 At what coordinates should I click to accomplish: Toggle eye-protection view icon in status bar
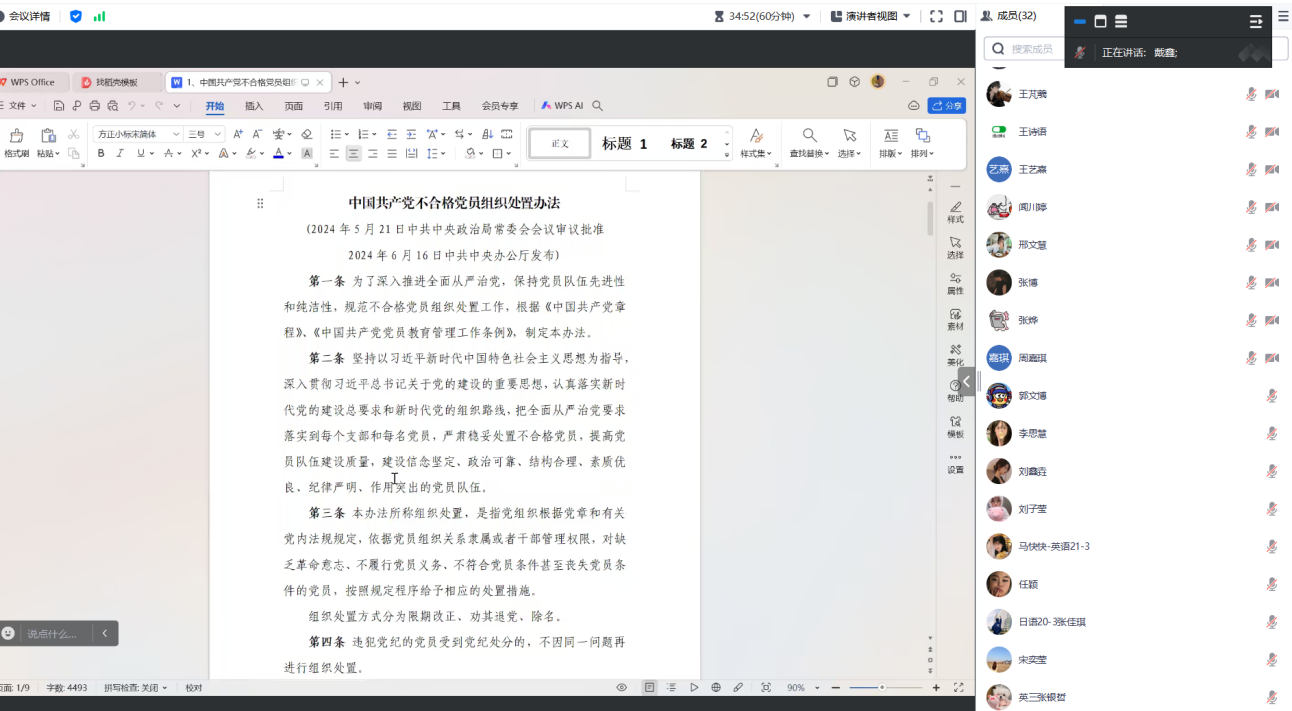pyautogui.click(x=621, y=688)
